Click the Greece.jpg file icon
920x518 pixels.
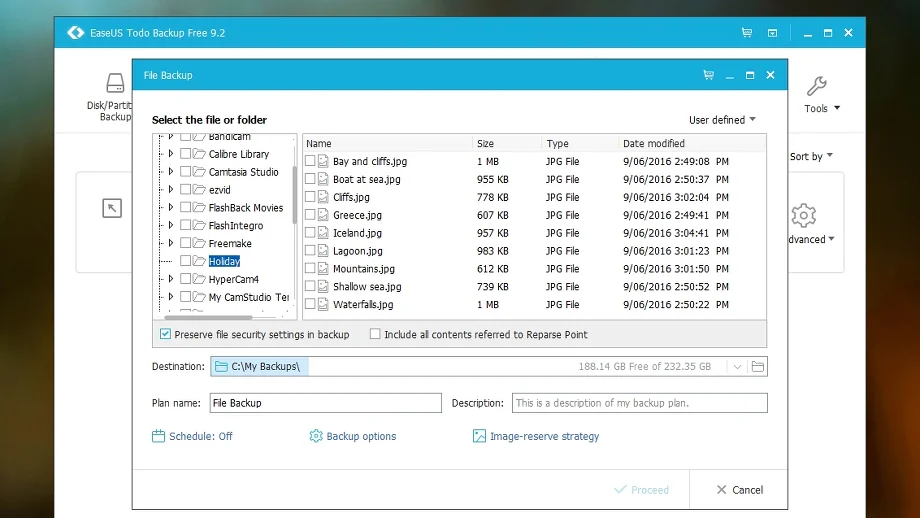323,215
